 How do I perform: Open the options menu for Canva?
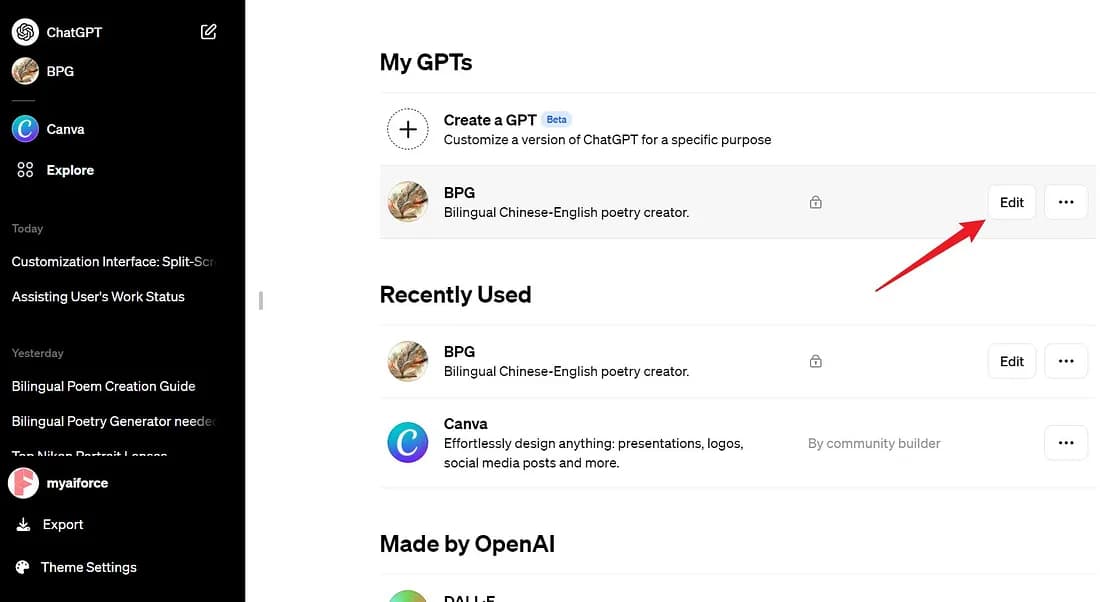[1066, 443]
